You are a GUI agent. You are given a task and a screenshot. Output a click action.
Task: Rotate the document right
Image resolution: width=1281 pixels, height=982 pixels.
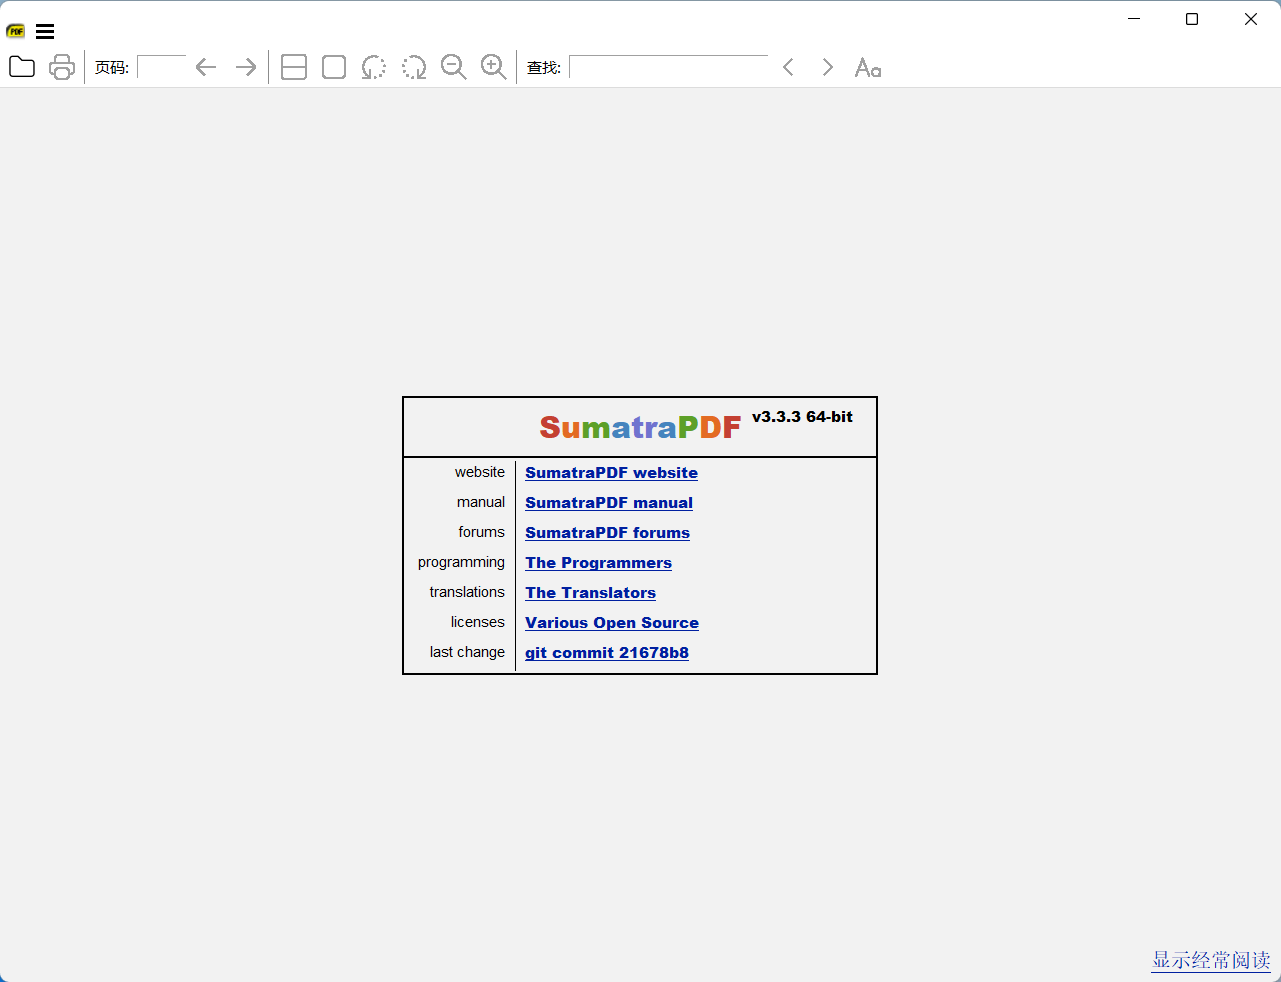tap(414, 67)
